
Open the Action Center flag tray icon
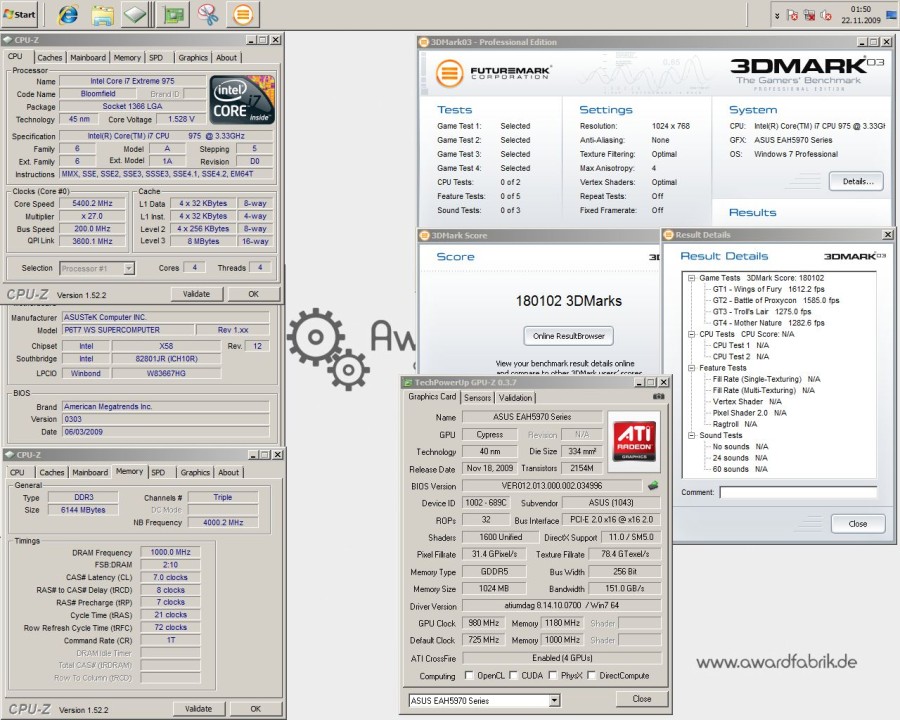pyautogui.click(x=793, y=15)
